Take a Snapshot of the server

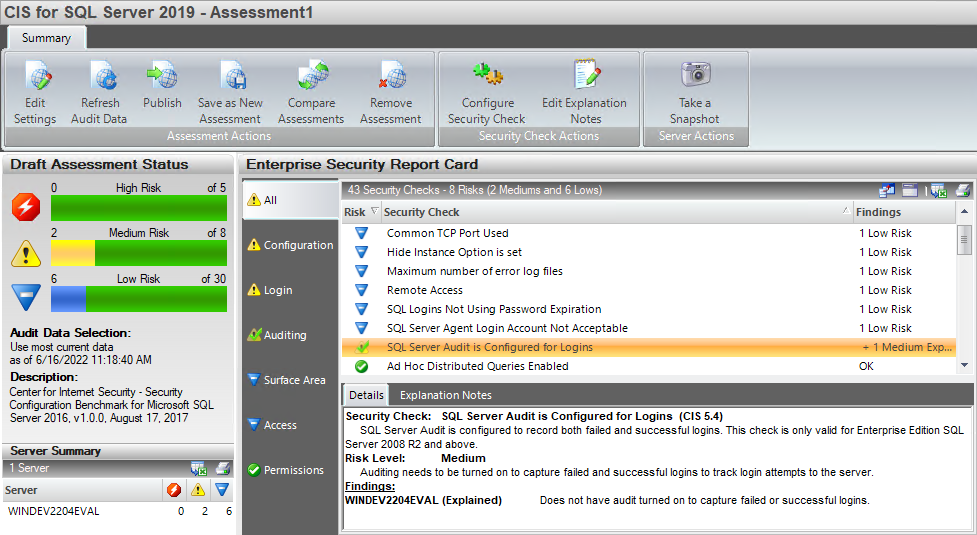pyautogui.click(x=695, y=92)
